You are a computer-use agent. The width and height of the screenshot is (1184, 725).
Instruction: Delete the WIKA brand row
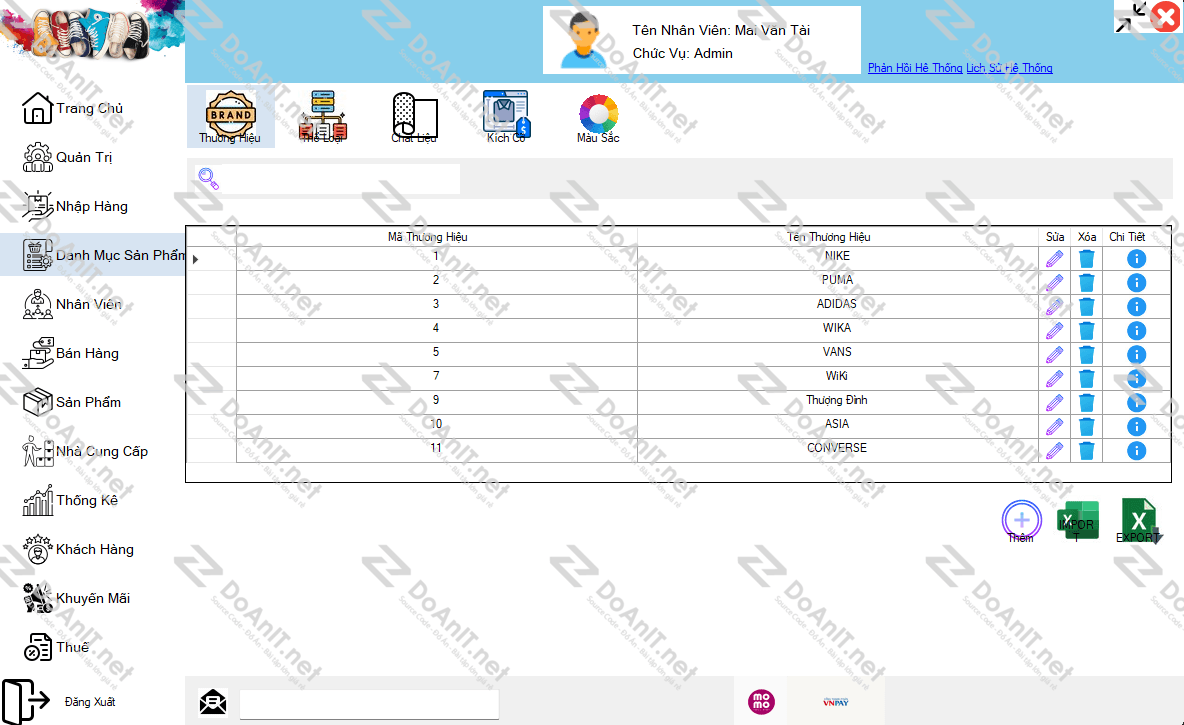tap(1087, 330)
